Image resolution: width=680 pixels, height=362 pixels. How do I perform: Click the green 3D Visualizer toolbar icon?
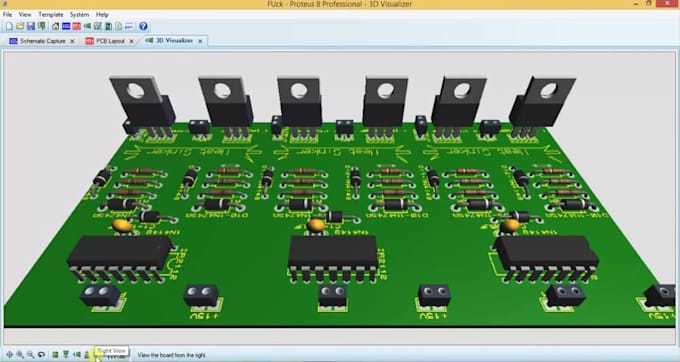click(87, 26)
